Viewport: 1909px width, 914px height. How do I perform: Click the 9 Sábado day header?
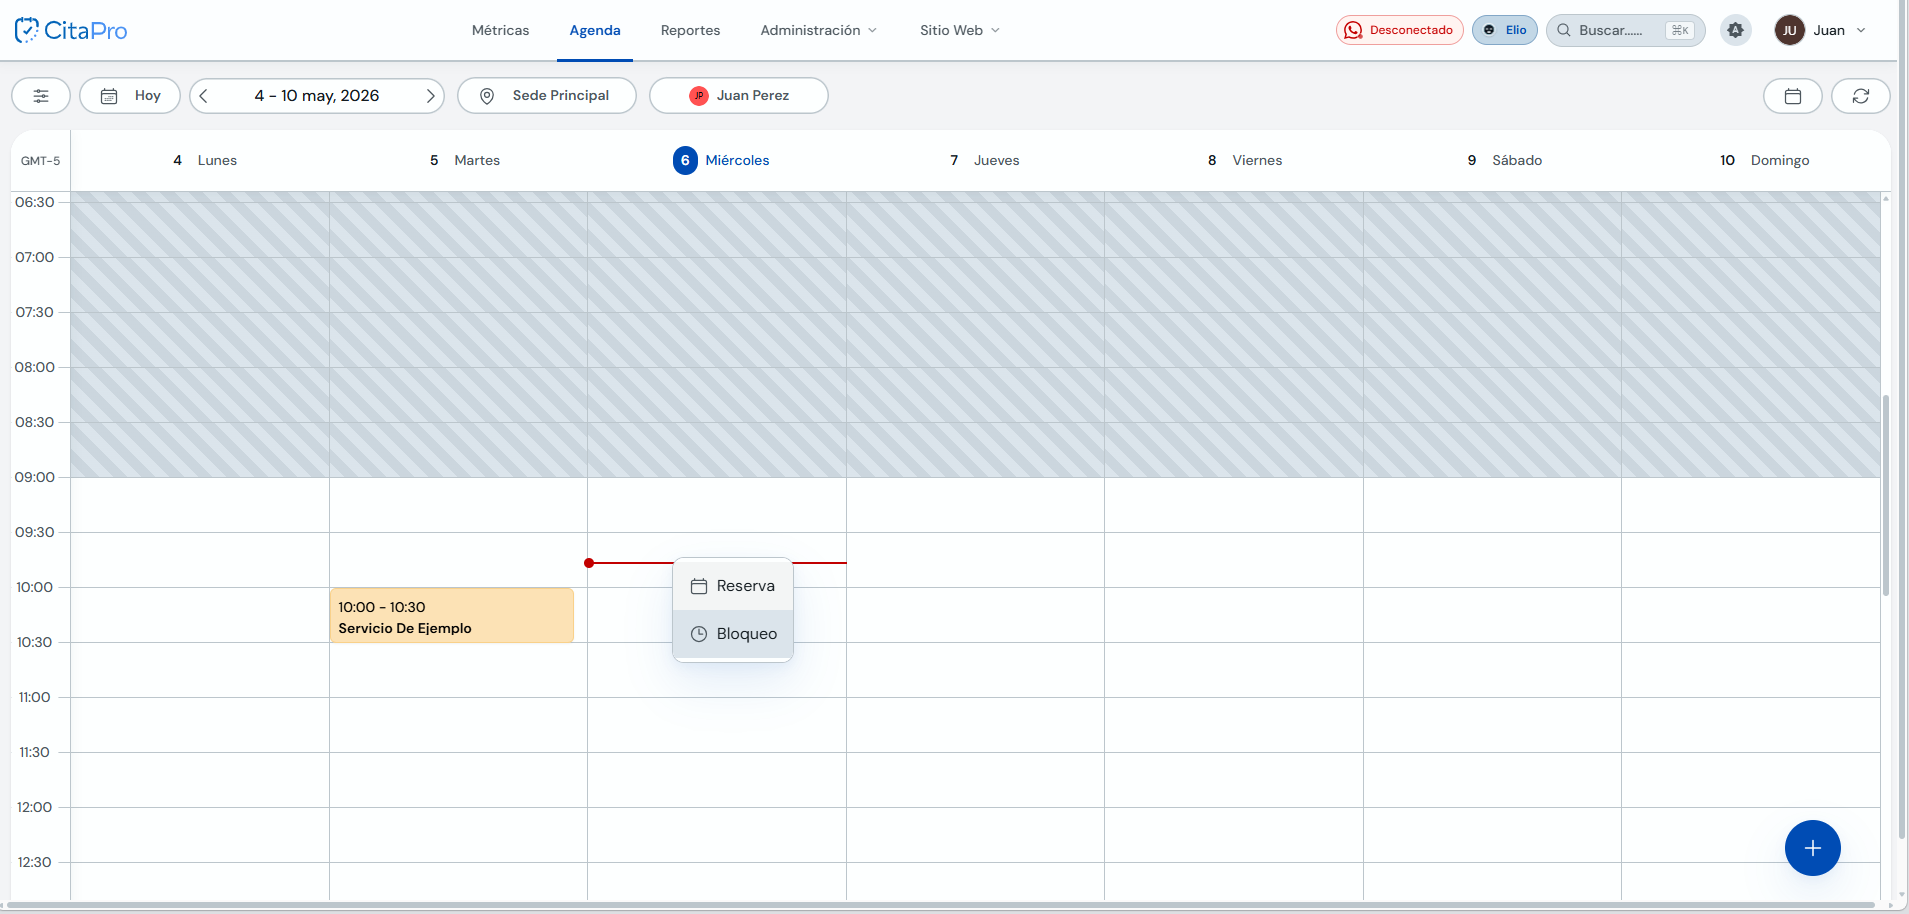pos(1505,160)
